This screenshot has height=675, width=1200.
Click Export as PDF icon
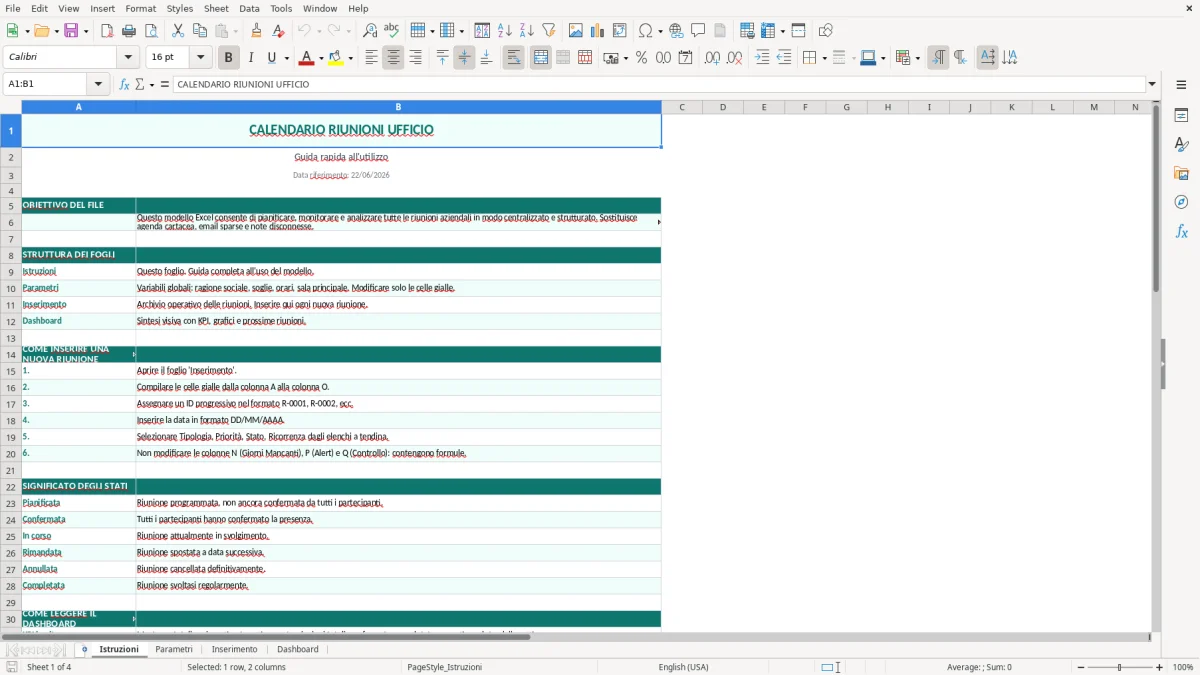(x=107, y=31)
